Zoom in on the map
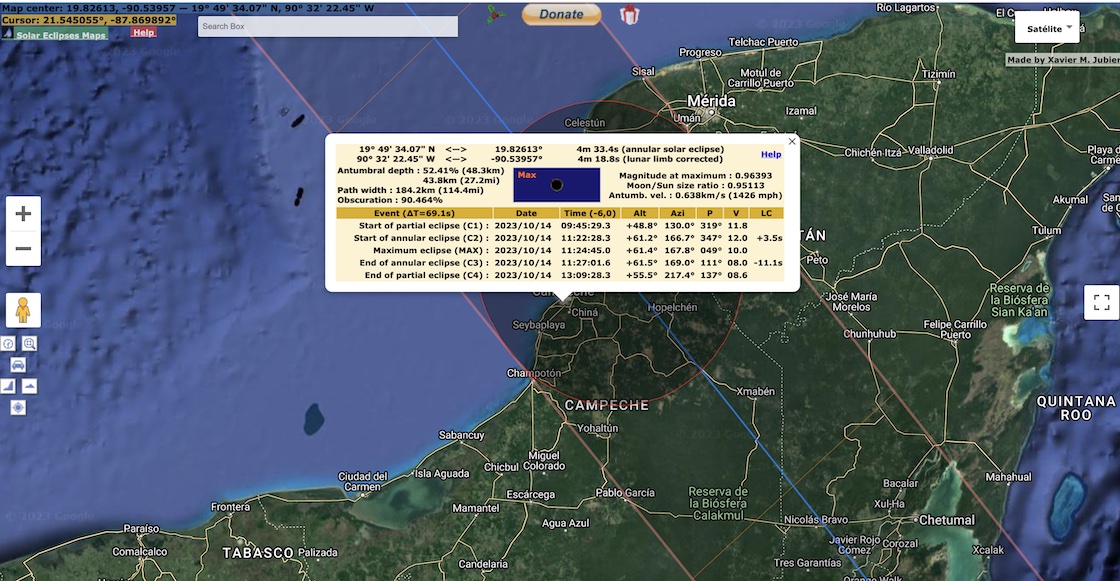Viewport: 1120px width, 581px height. [x=23, y=214]
